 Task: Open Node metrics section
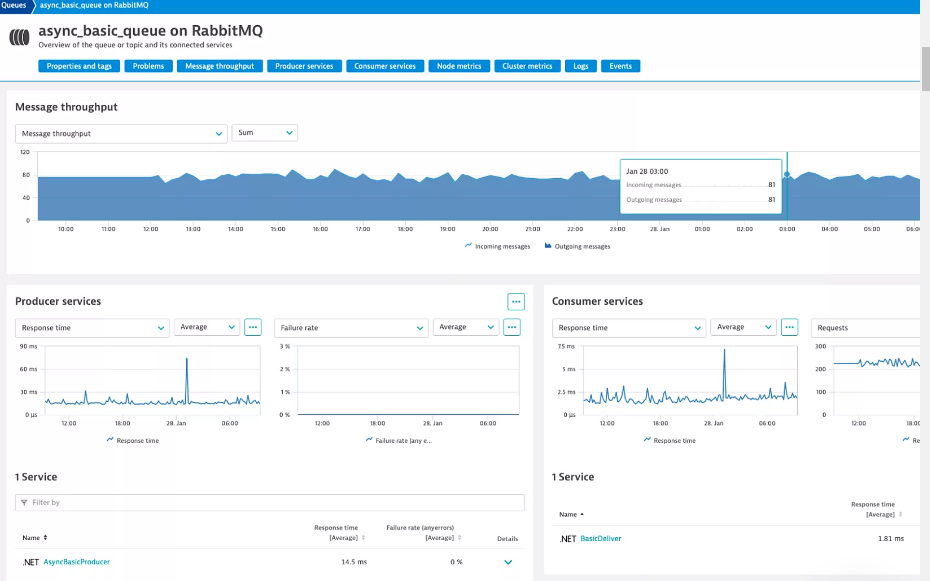tap(459, 66)
